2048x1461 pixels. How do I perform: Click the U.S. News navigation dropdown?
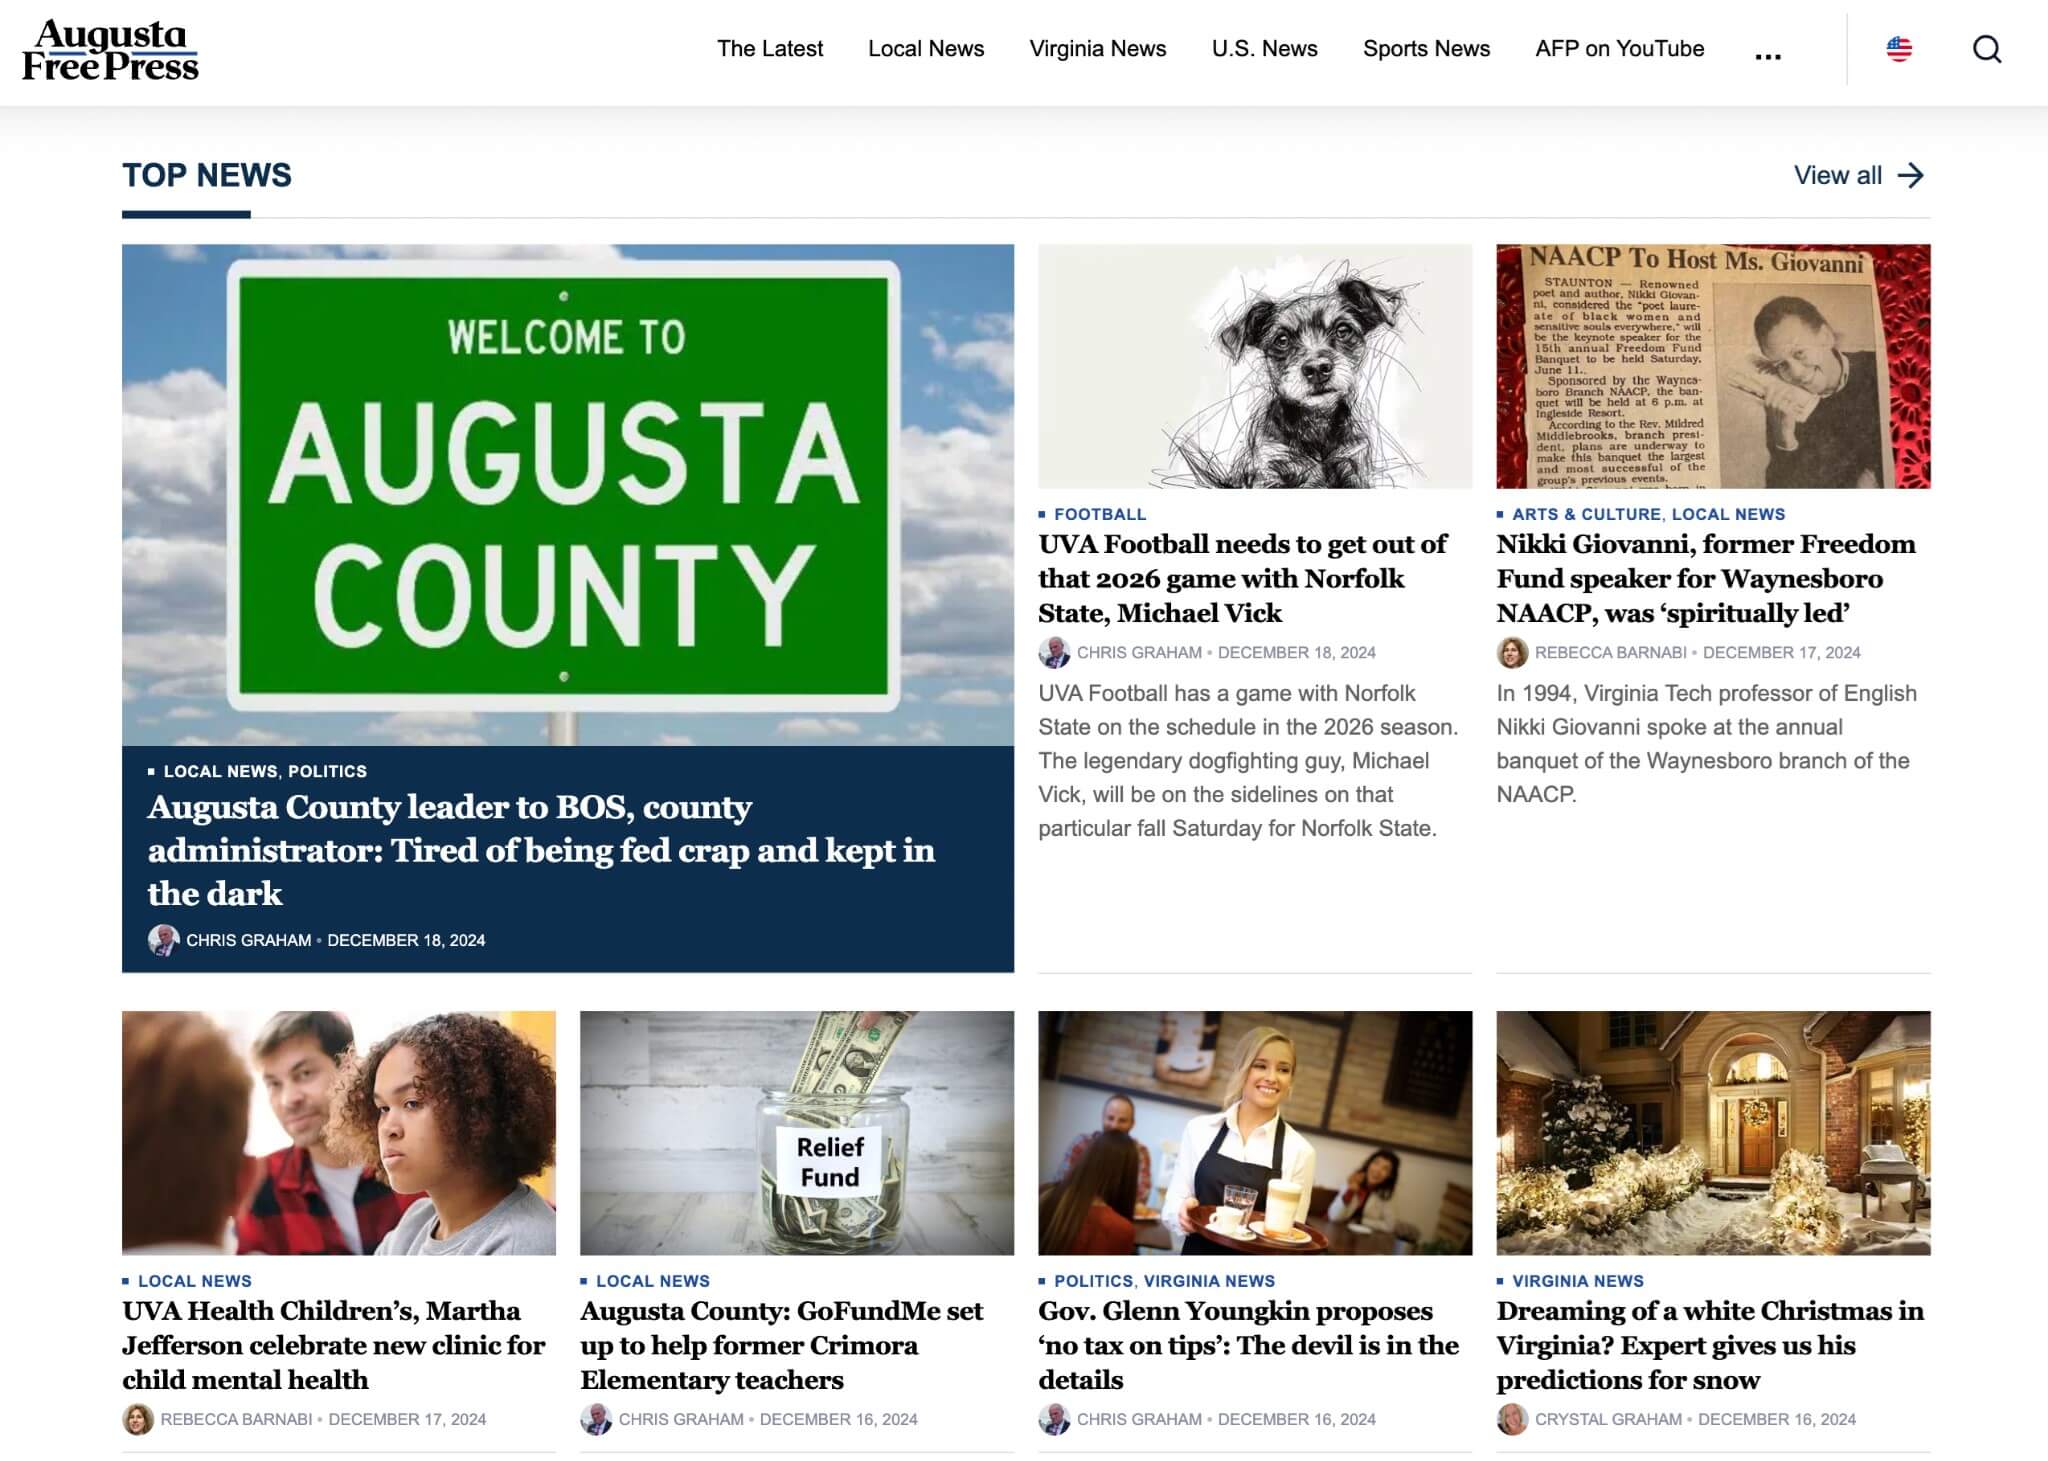point(1264,47)
